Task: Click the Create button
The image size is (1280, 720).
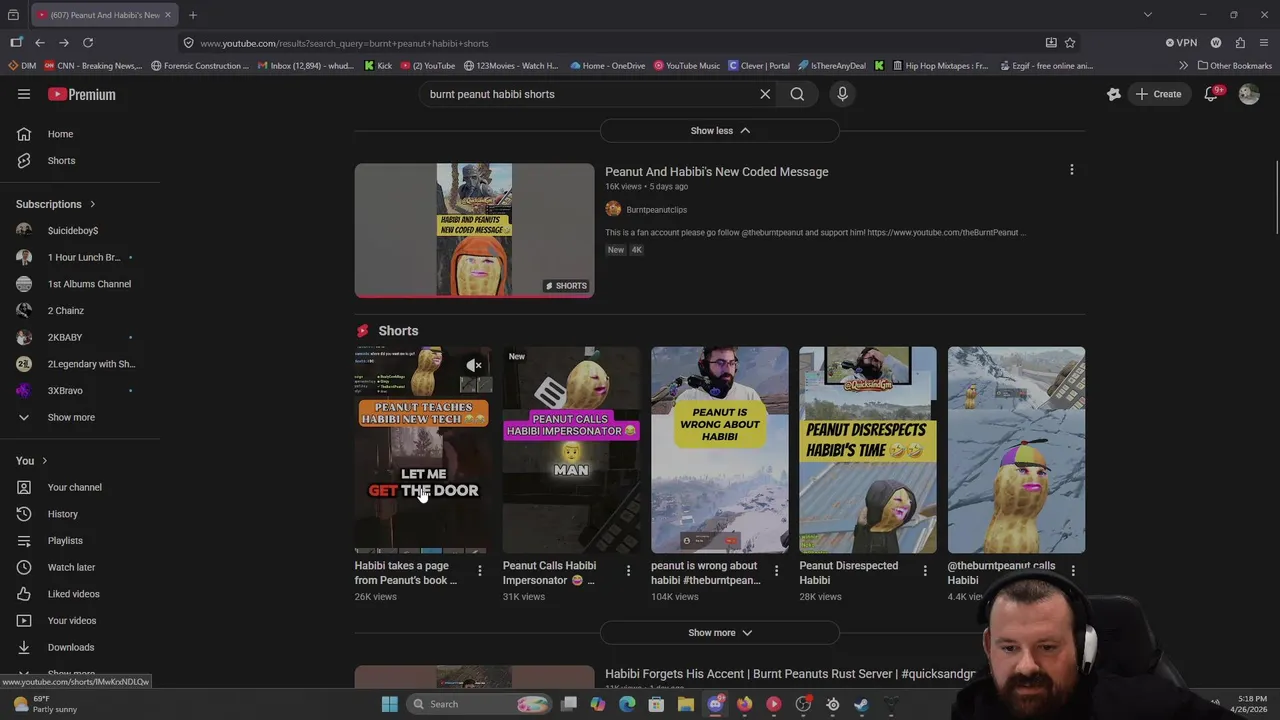Action: coord(1158,94)
